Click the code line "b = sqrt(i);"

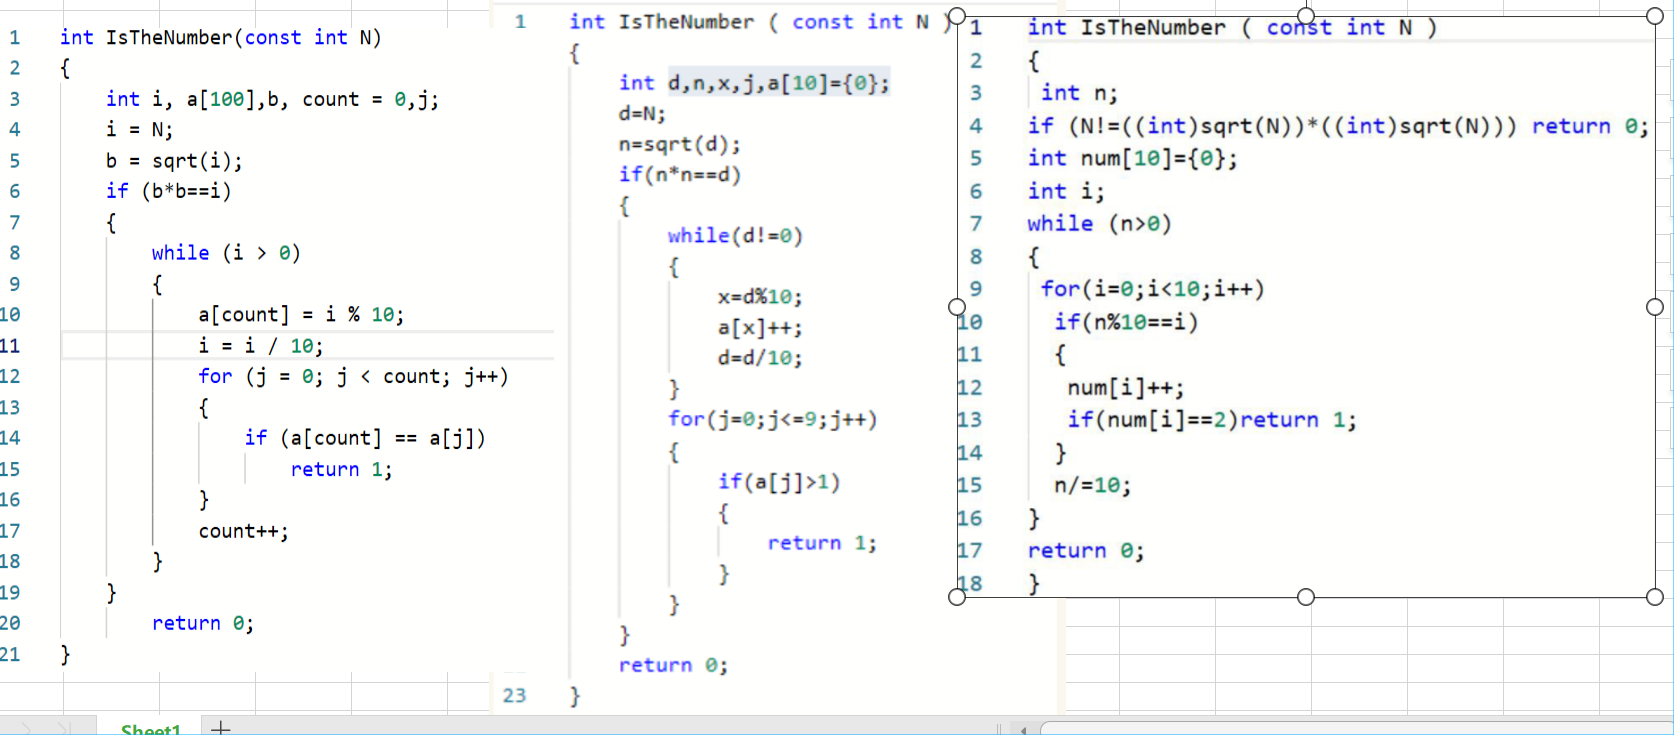pos(174,161)
